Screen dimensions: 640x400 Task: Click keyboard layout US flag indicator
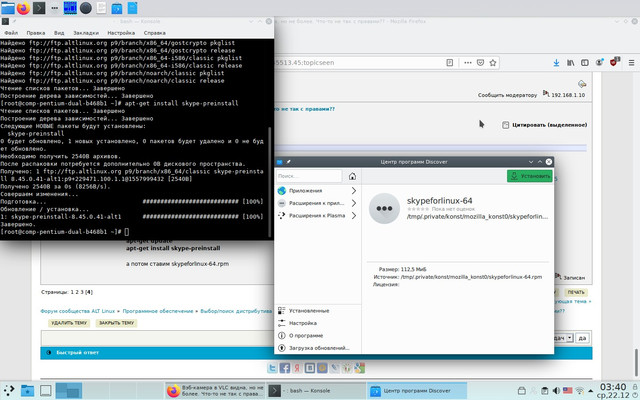pos(567,390)
